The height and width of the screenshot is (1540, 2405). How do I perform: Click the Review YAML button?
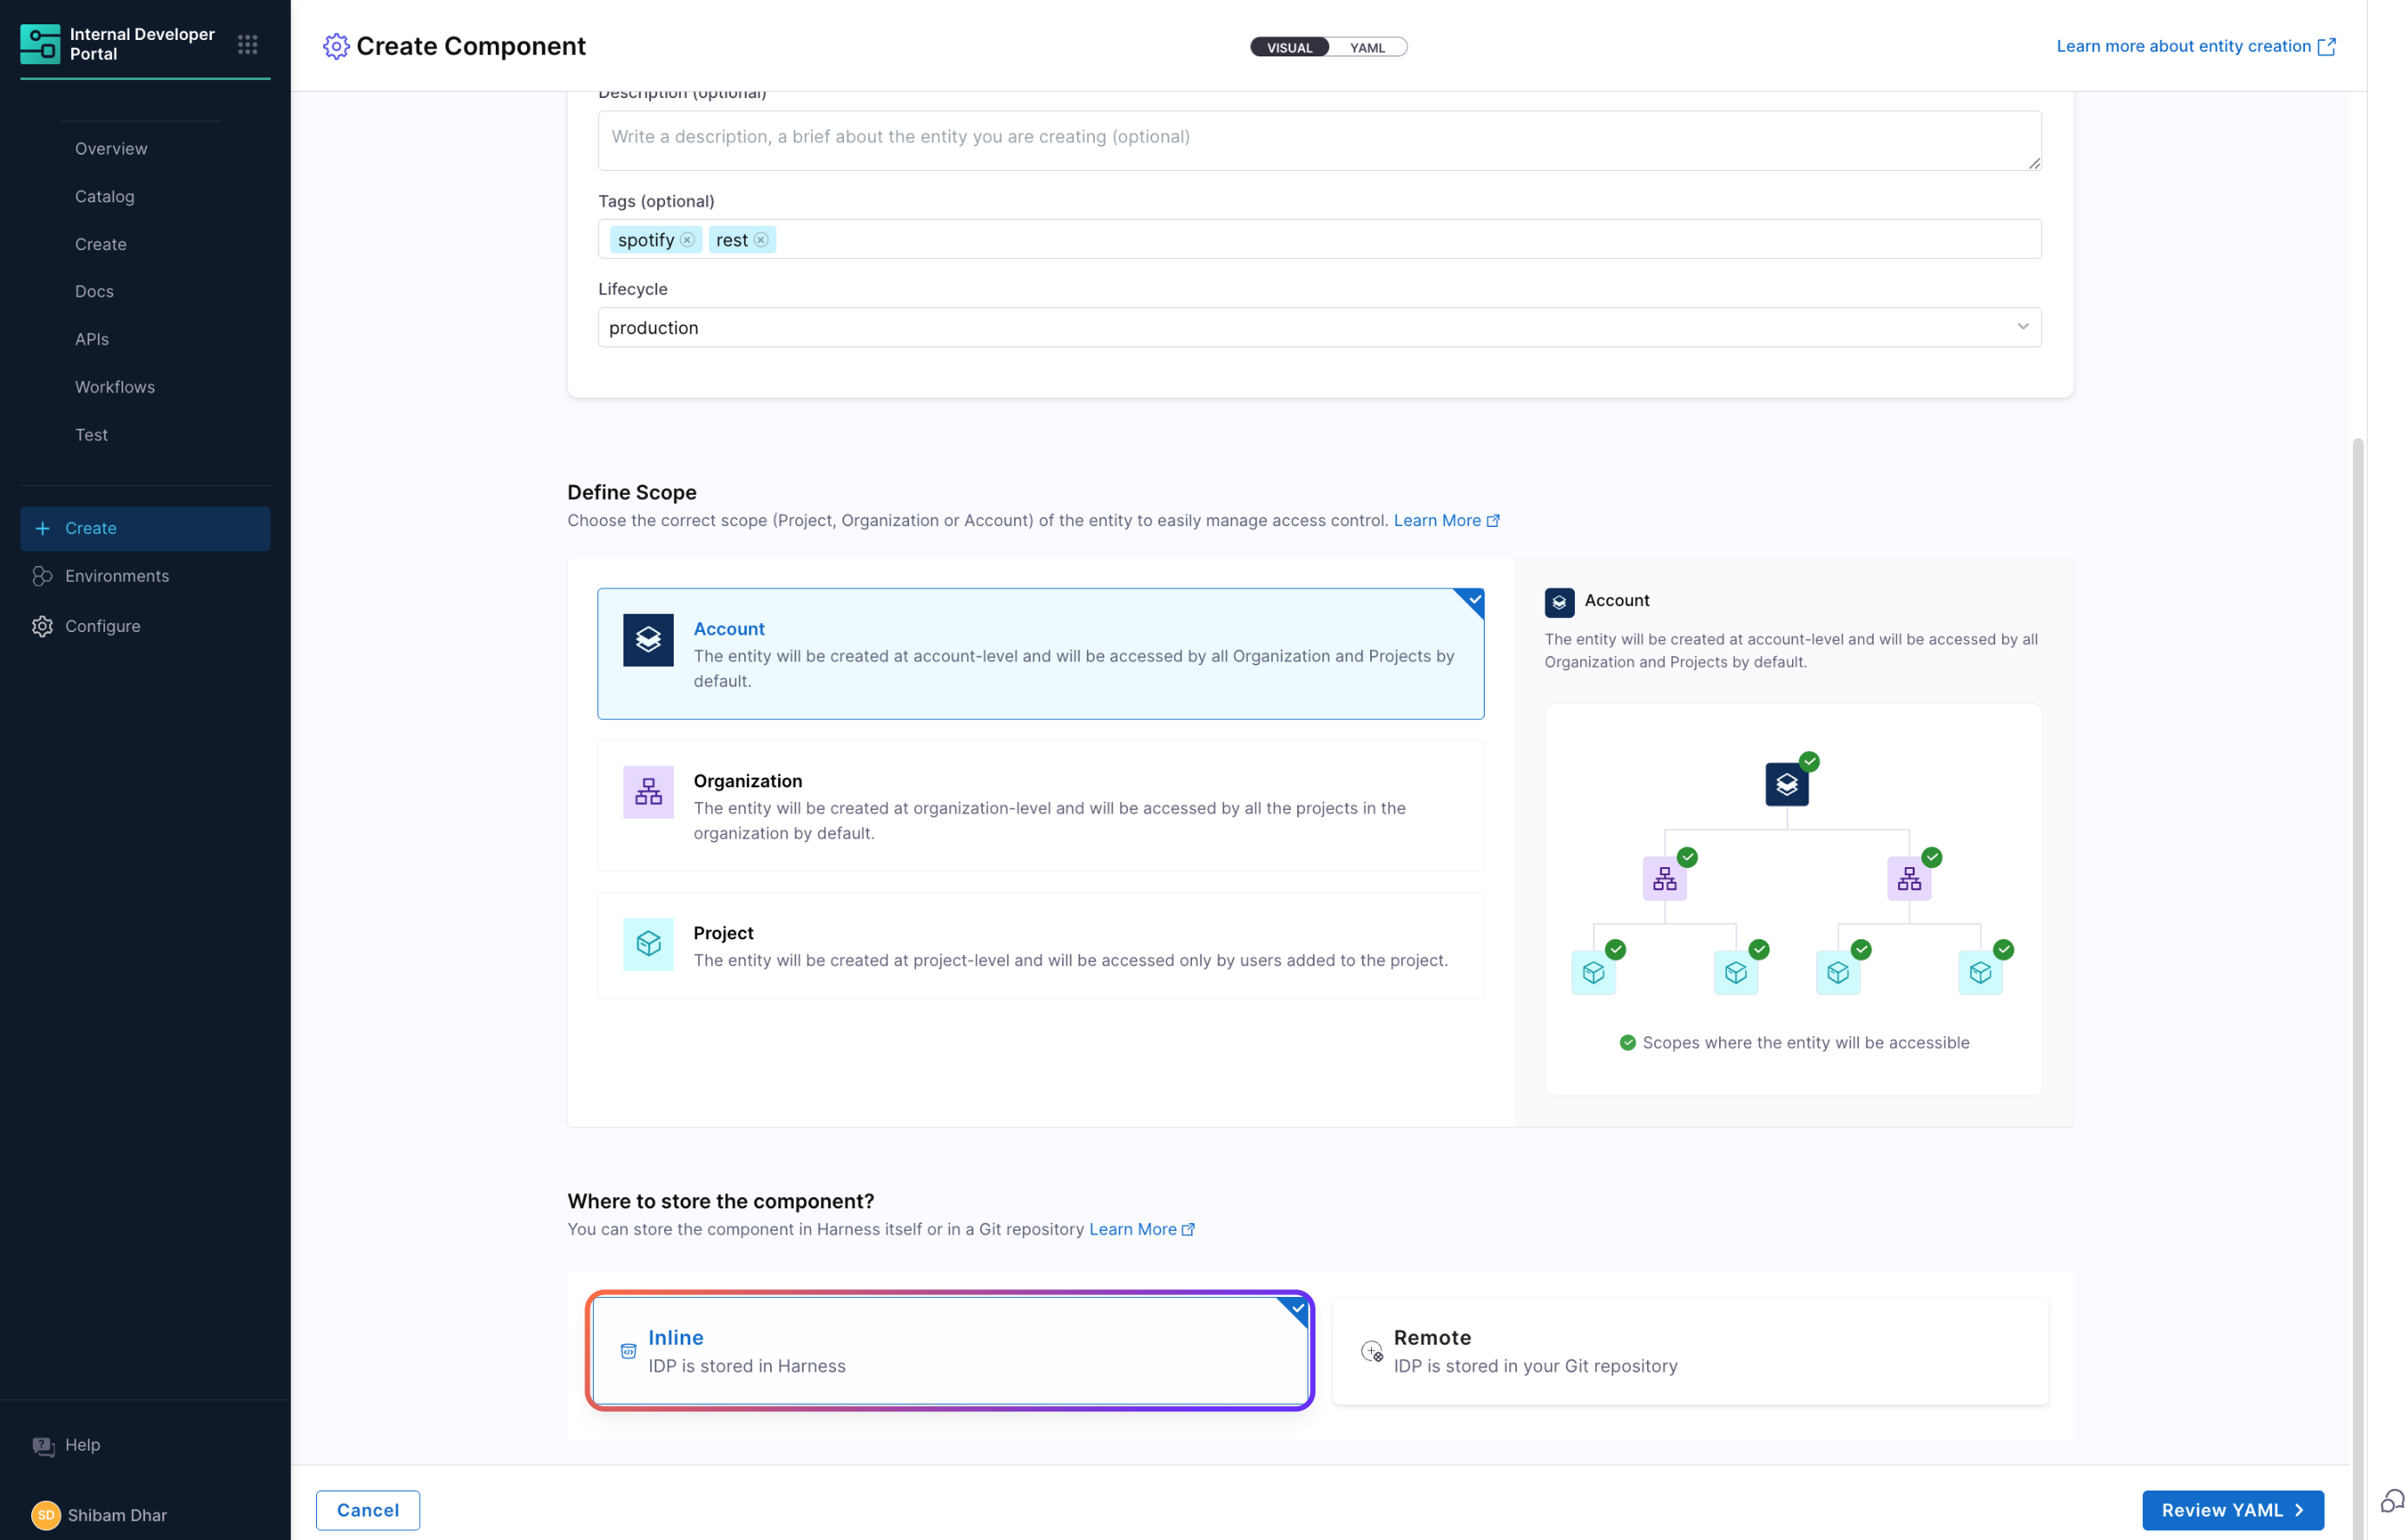pos(2231,1510)
